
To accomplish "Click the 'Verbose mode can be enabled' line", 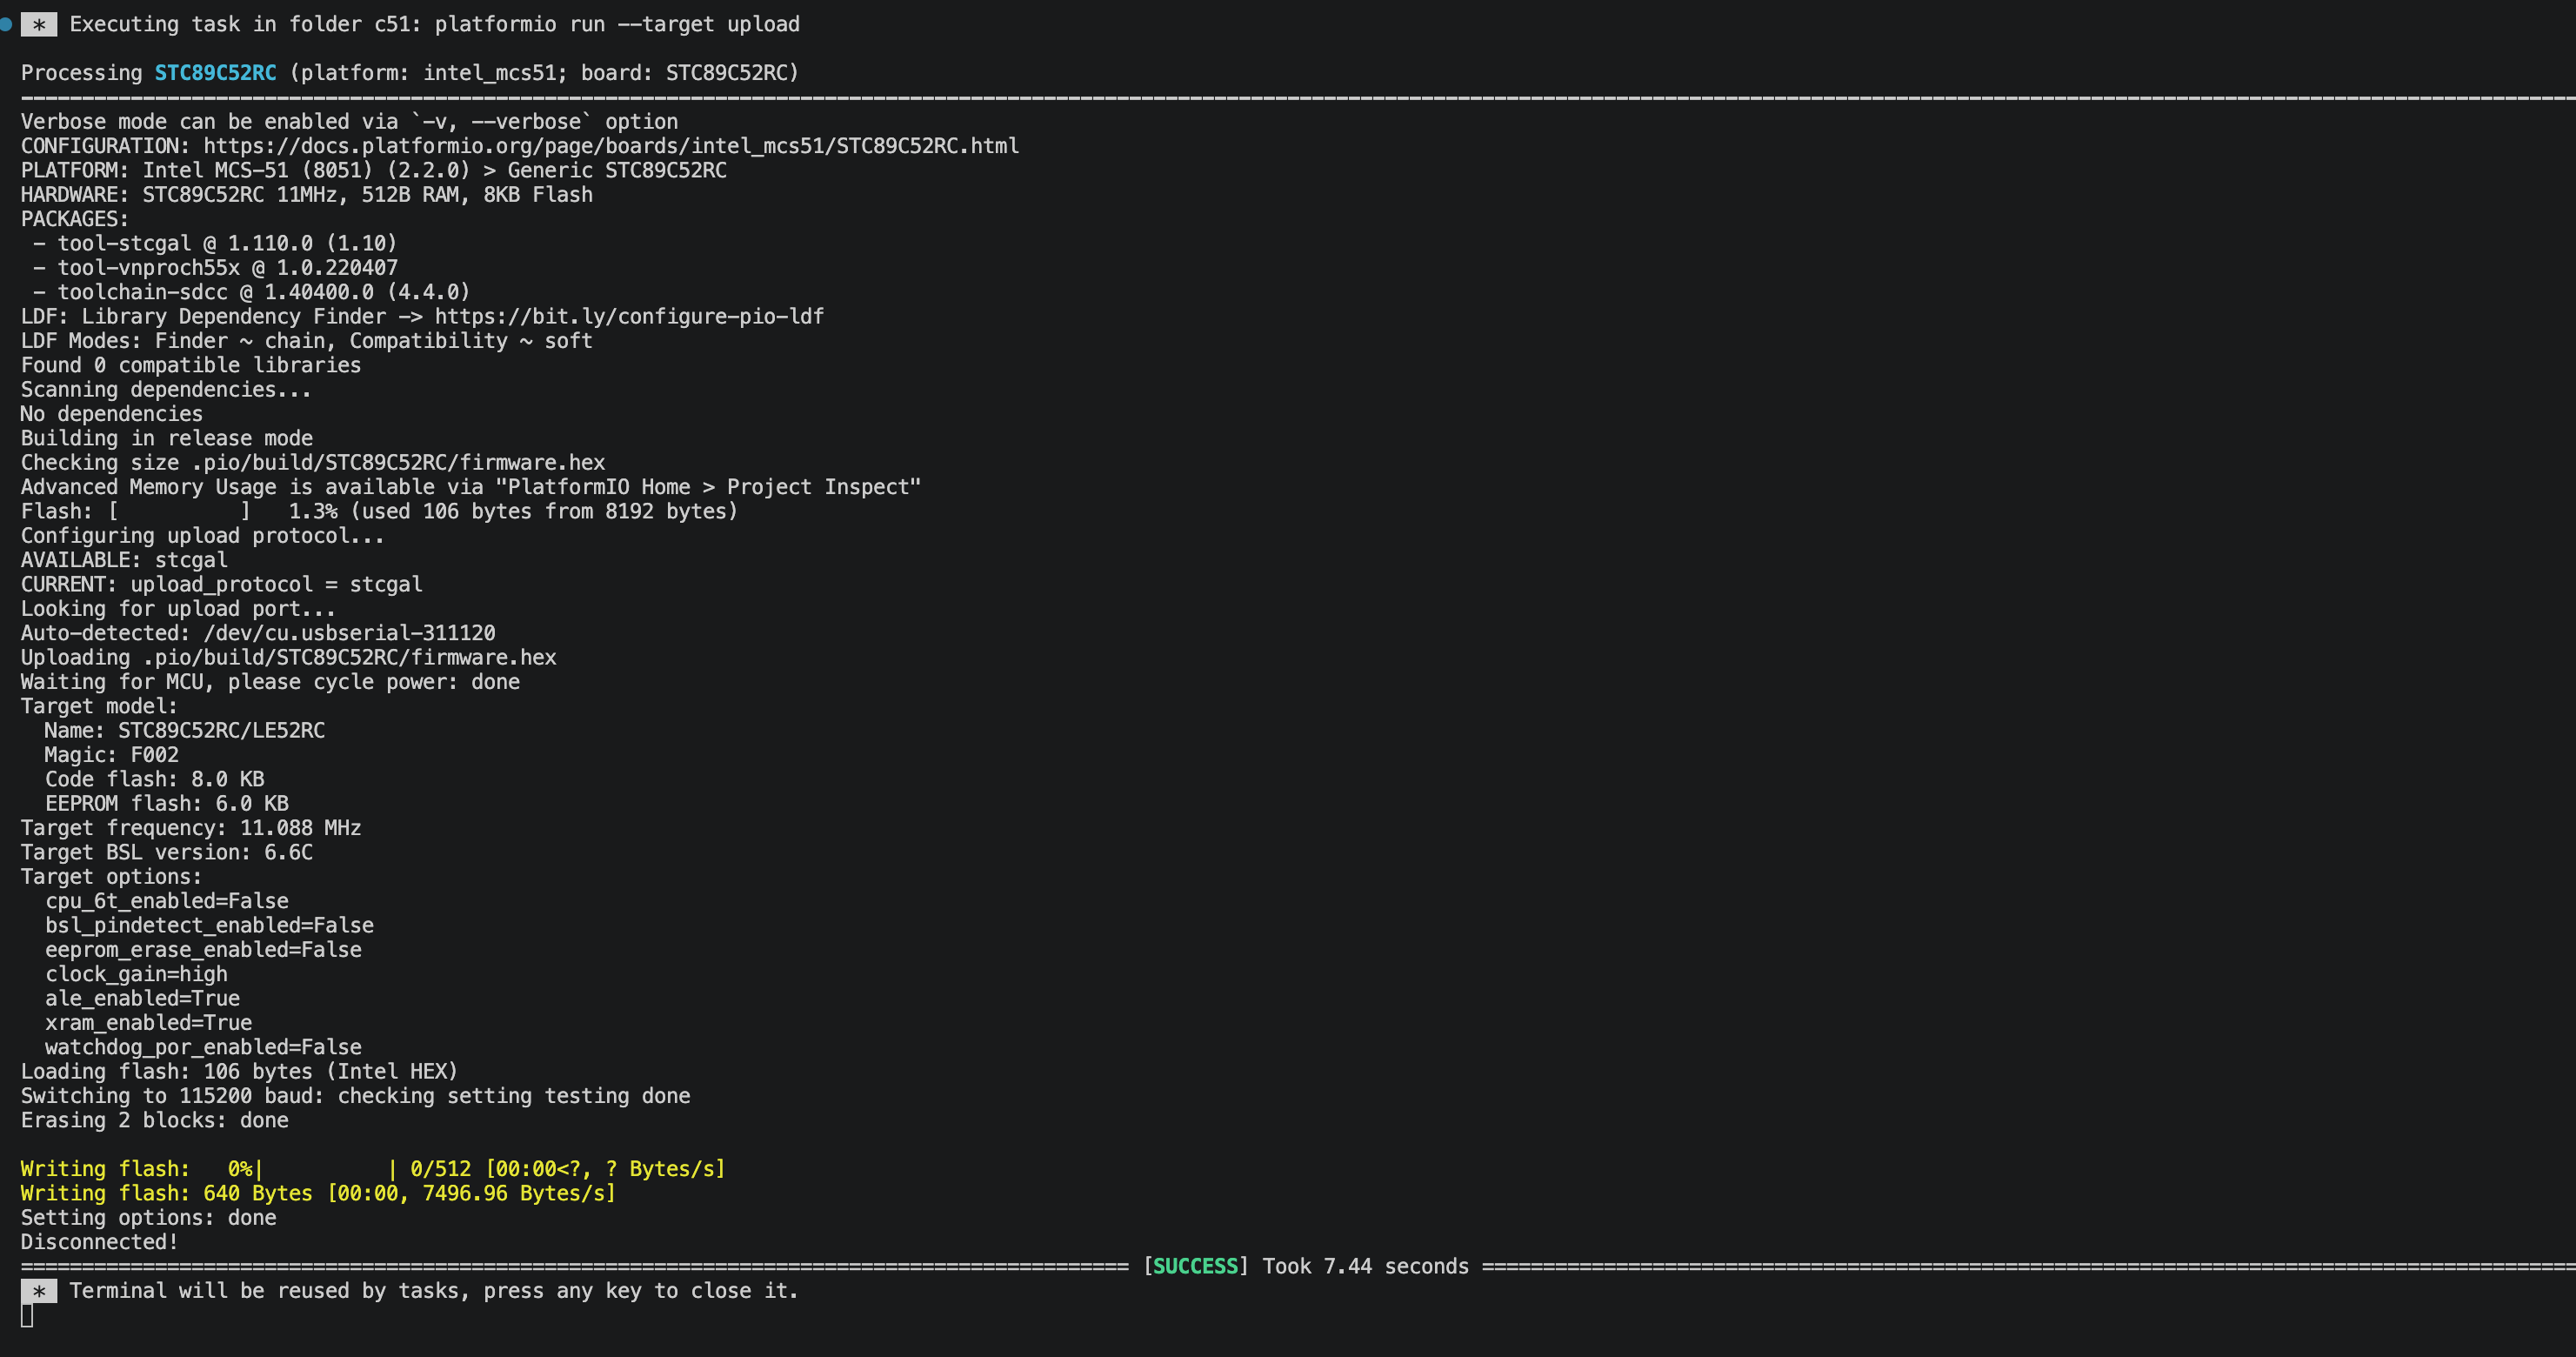I will 349,122.
